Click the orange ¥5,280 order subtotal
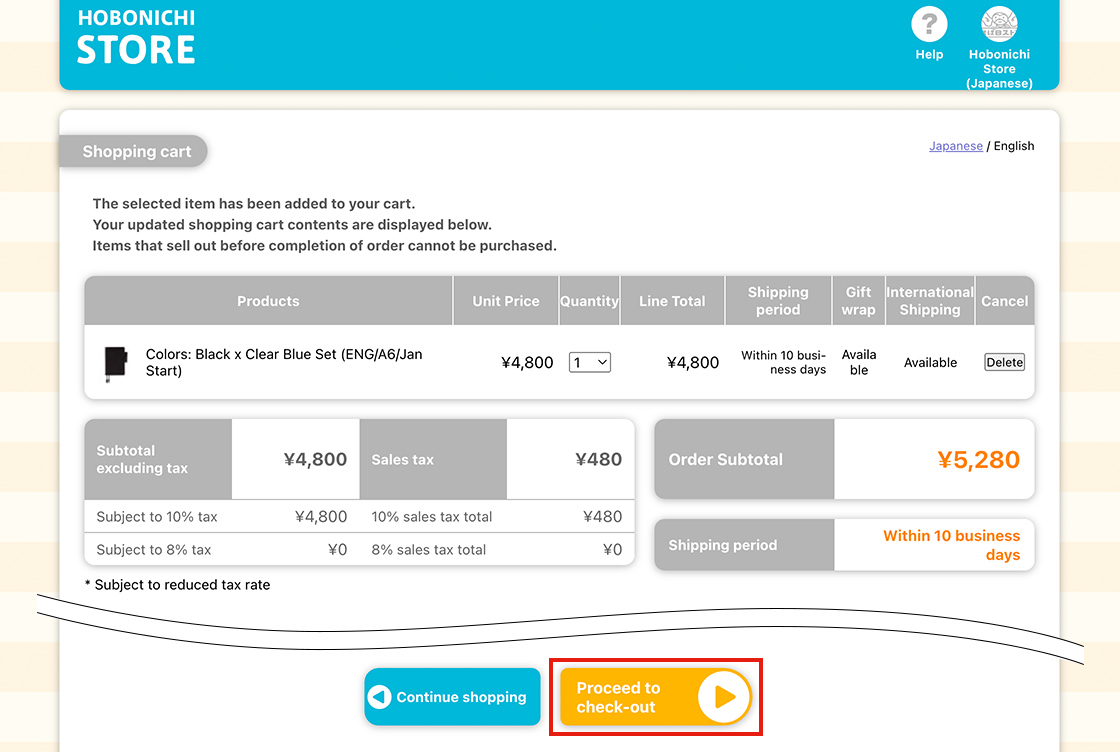Screen dimensions: 1120x752 pyautogui.click(x=978, y=460)
